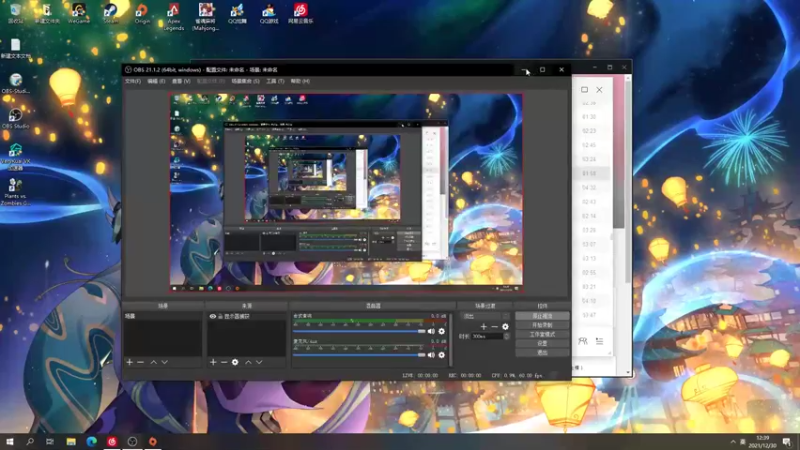Viewport: 800px width, 450px height.
Task: Select the 新建文本文档 text file on the desktop
Action: pos(15,48)
